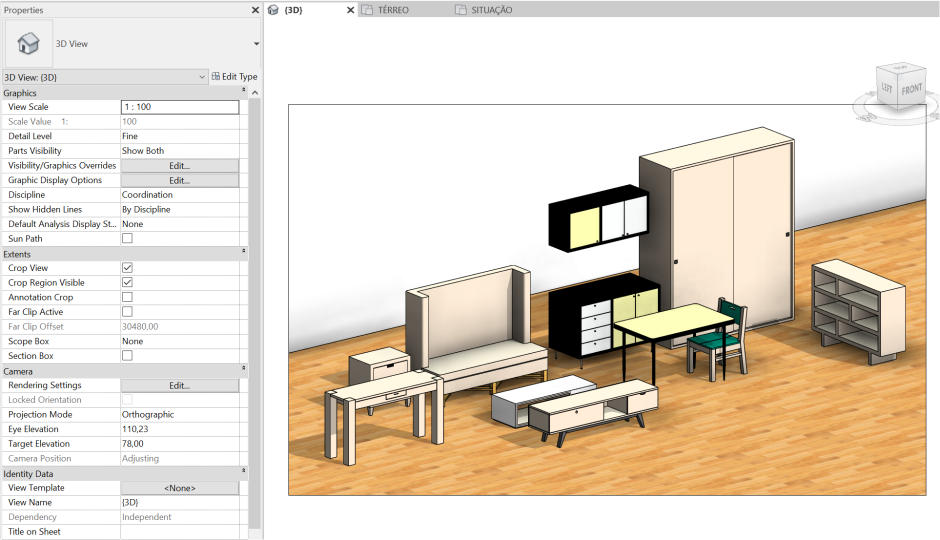Click the FRONT face of the ViewCube
The image size is (940, 540).
point(911,89)
